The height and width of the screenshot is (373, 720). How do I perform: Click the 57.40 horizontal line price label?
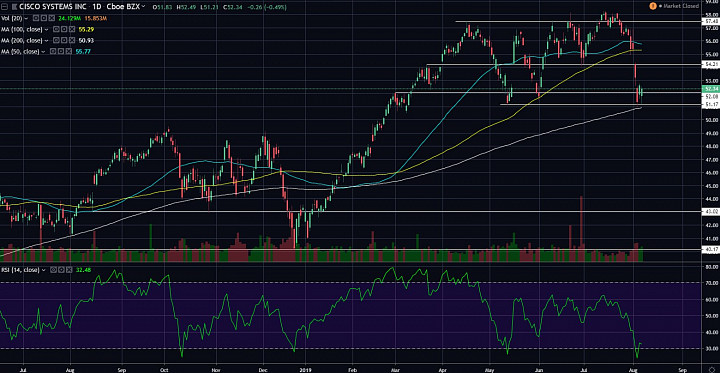(710, 22)
